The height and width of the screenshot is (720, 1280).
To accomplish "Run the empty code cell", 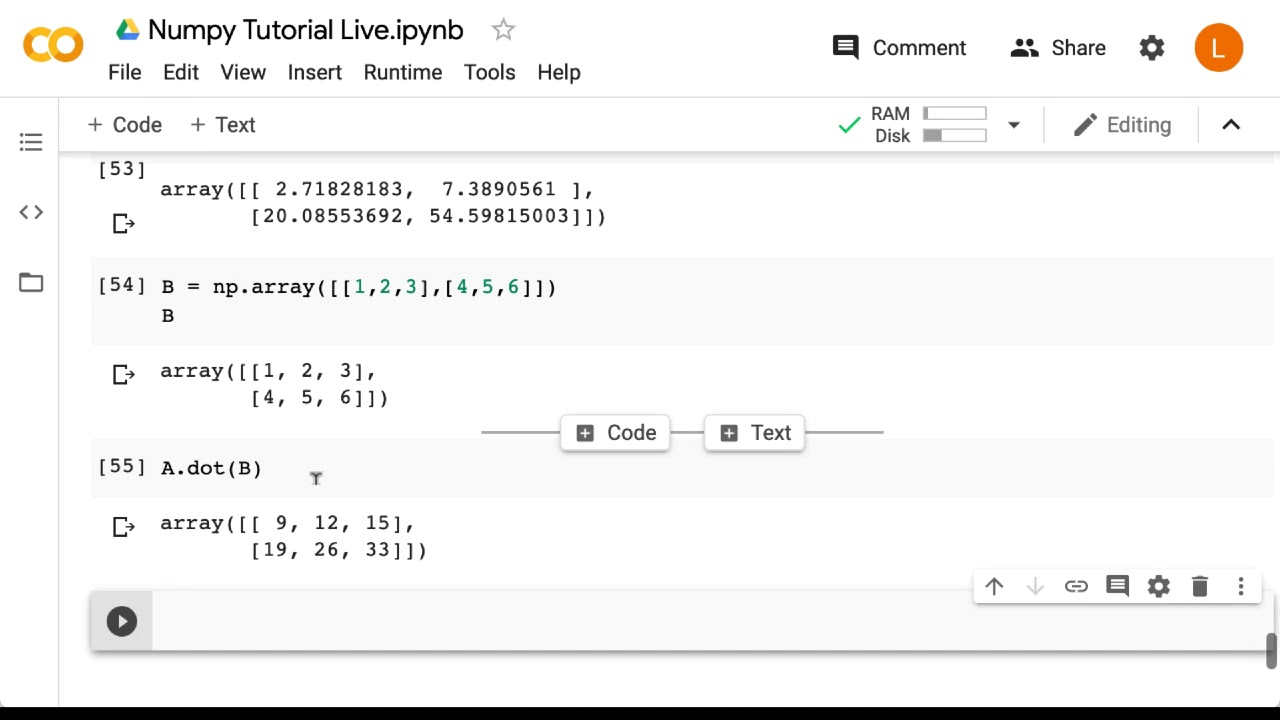I will tap(122, 621).
